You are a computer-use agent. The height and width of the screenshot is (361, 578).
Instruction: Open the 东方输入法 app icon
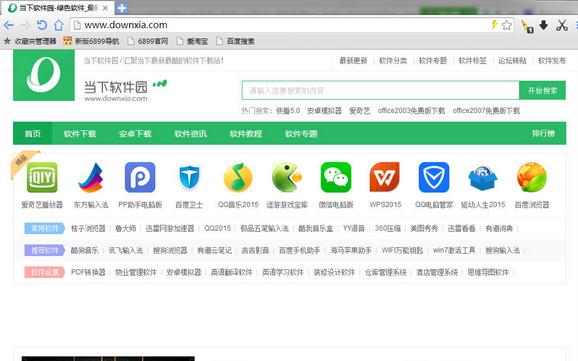(91, 177)
